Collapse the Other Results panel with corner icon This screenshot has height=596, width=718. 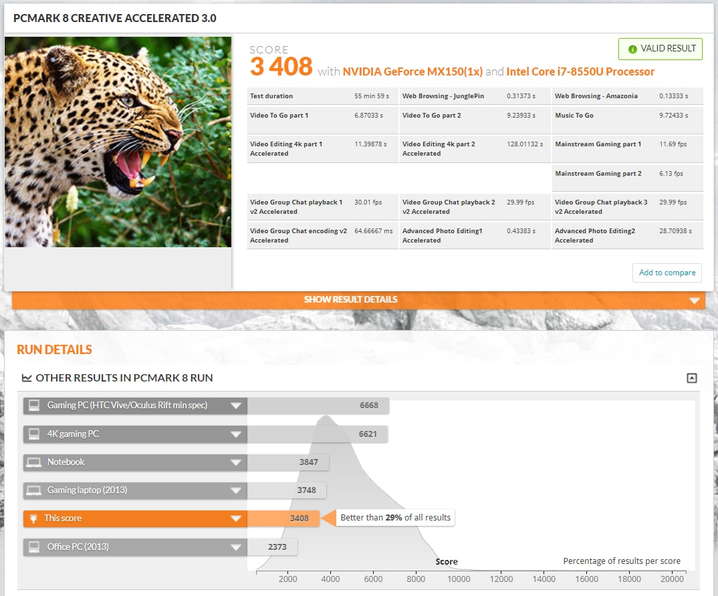[692, 378]
